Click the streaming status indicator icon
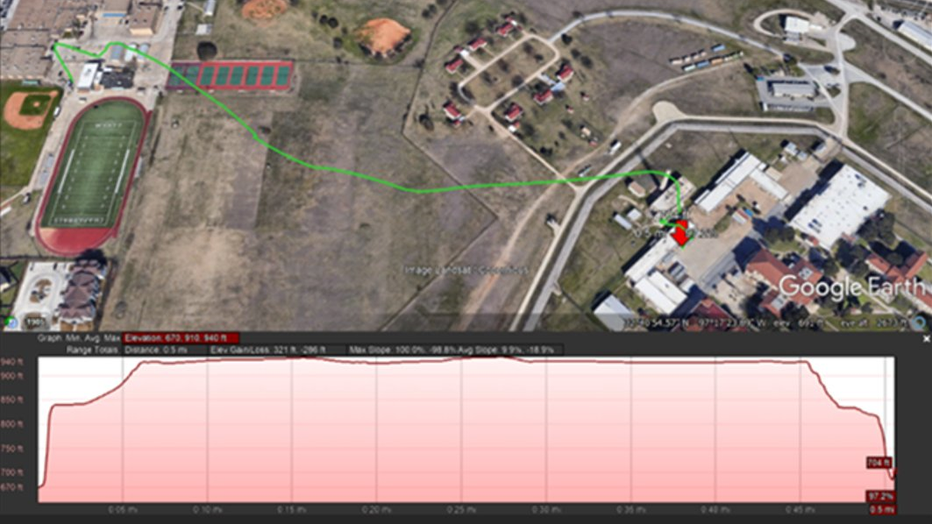This screenshot has width=932, height=524. point(917,322)
